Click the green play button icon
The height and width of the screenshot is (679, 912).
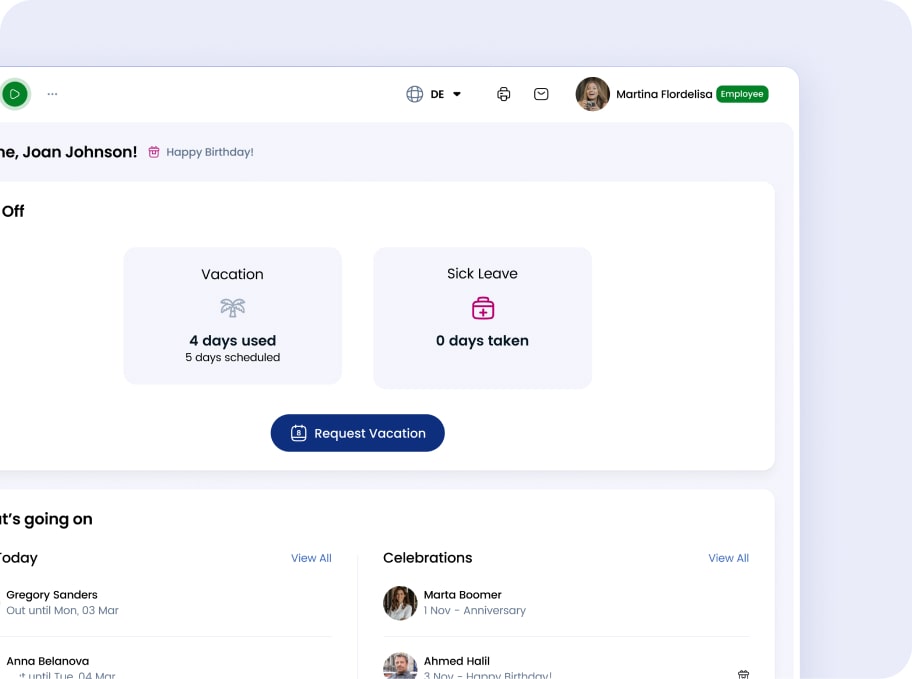pyautogui.click(x=14, y=94)
